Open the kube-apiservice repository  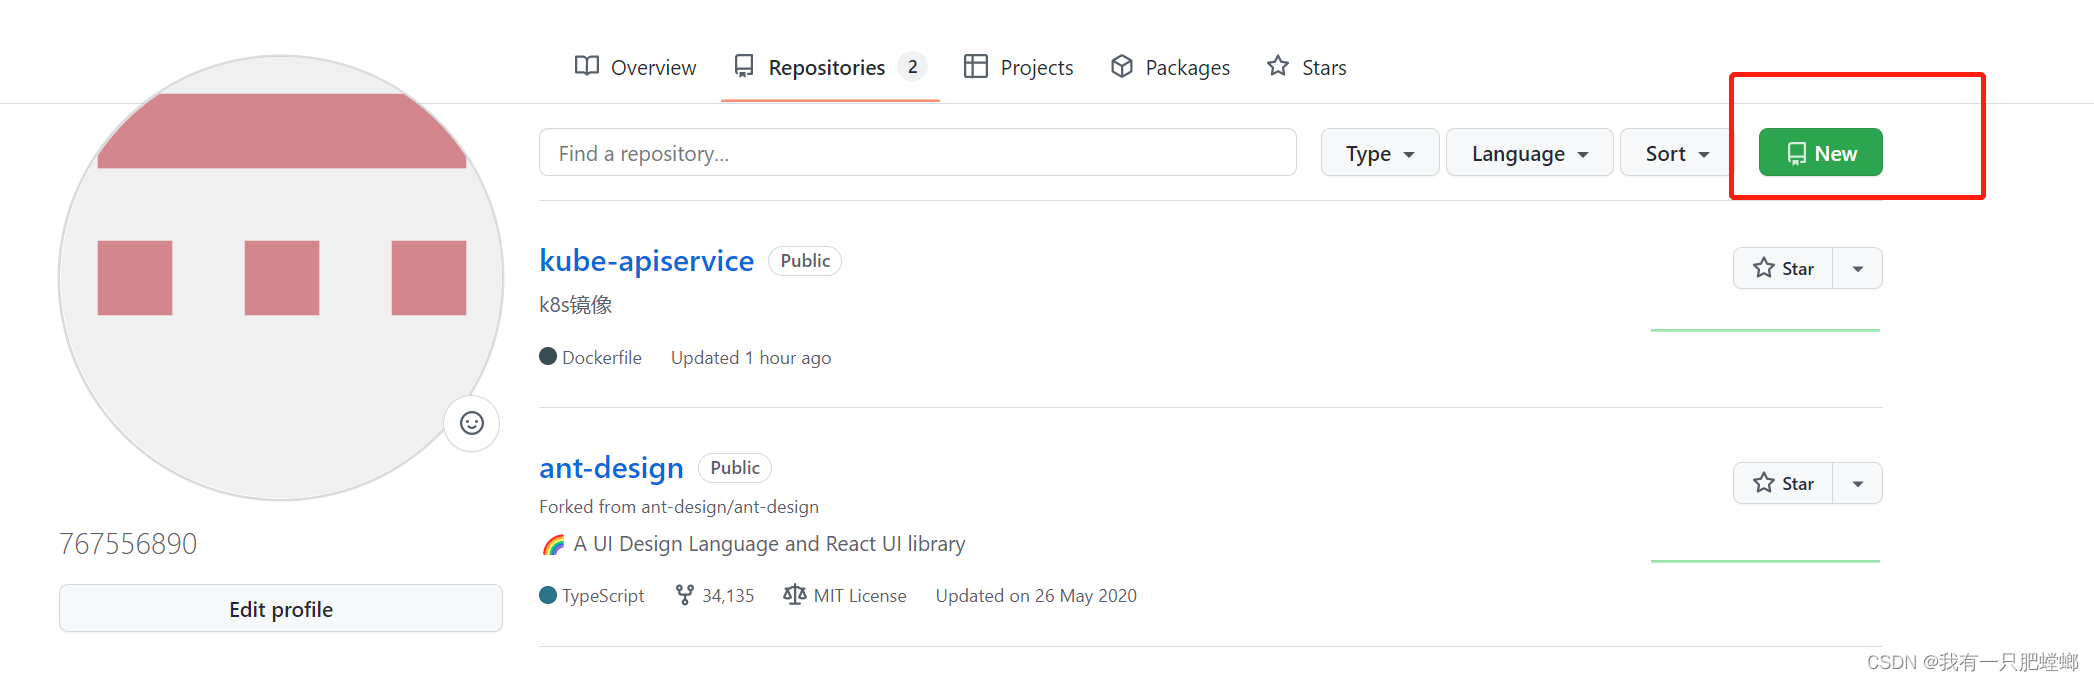point(646,261)
